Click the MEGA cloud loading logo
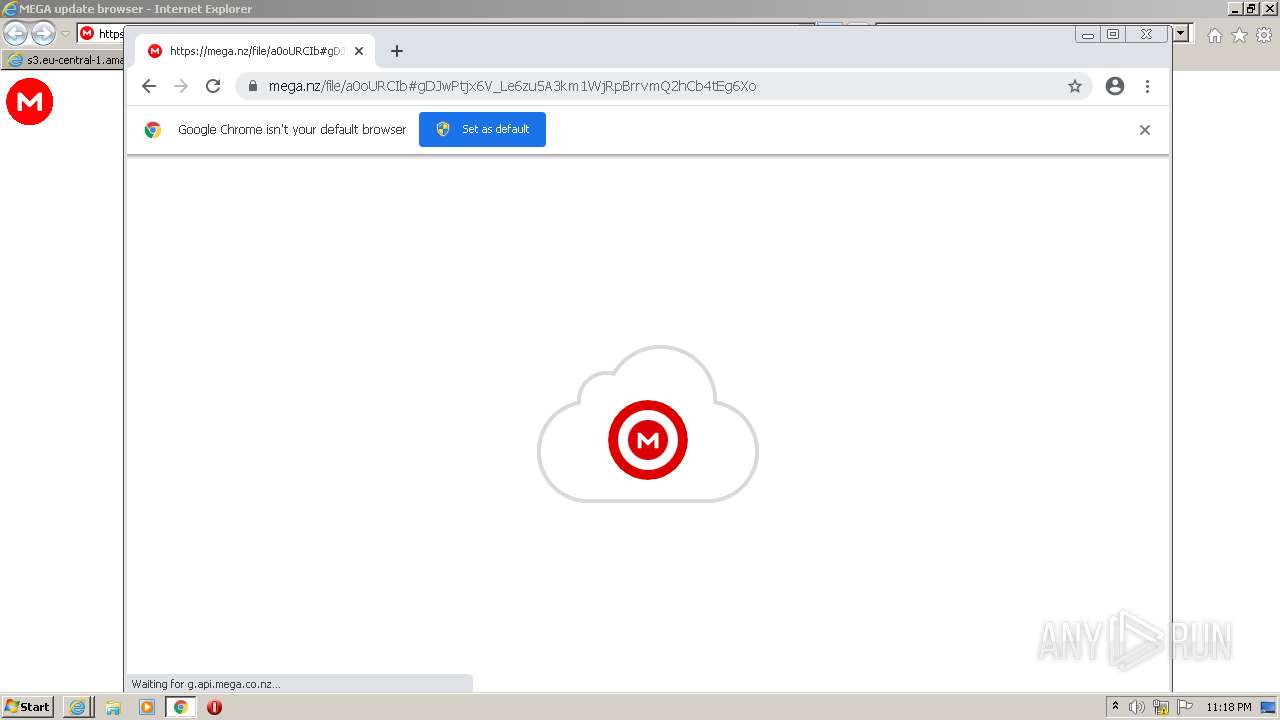 pos(648,425)
